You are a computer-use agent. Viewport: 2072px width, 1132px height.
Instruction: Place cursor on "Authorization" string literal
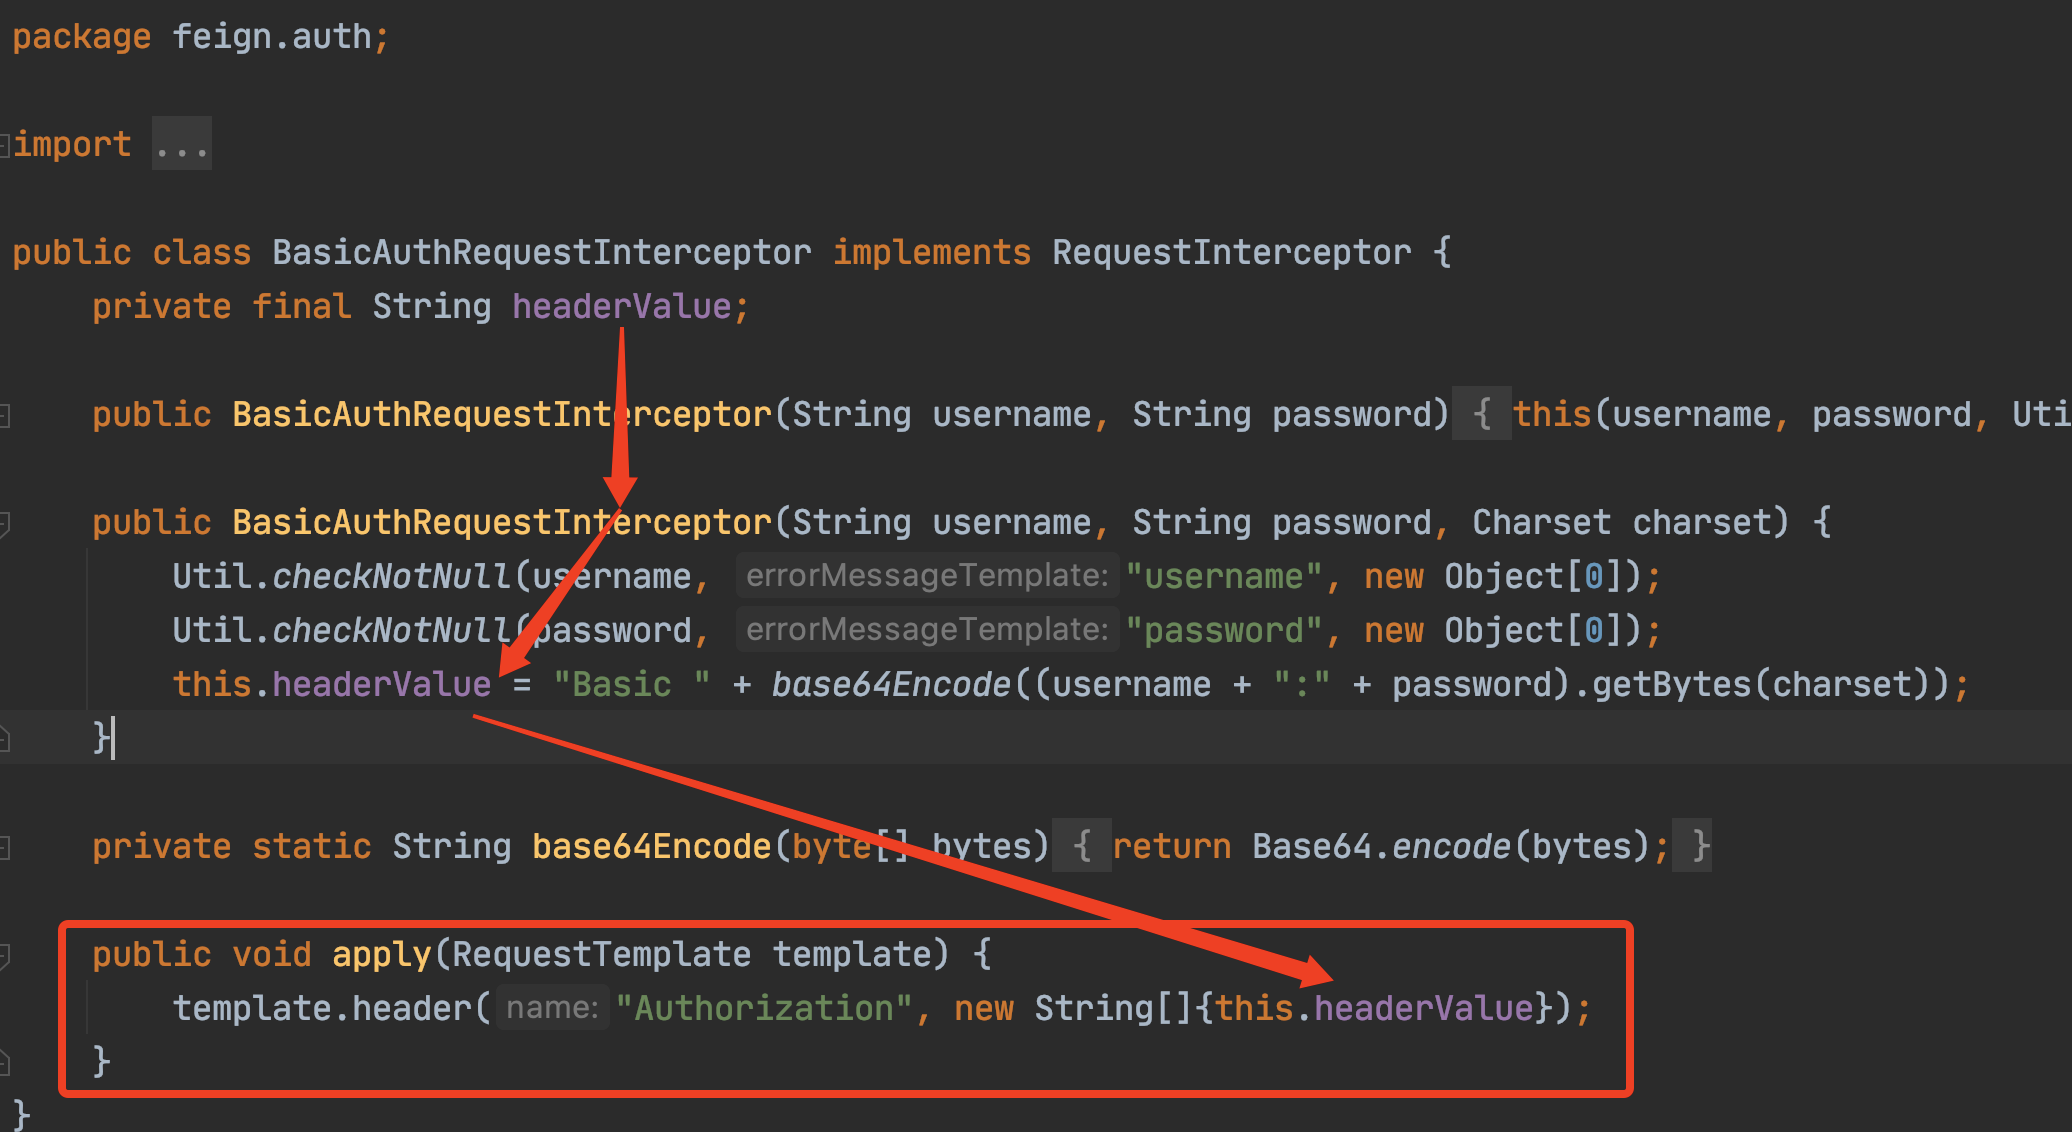tap(764, 1009)
